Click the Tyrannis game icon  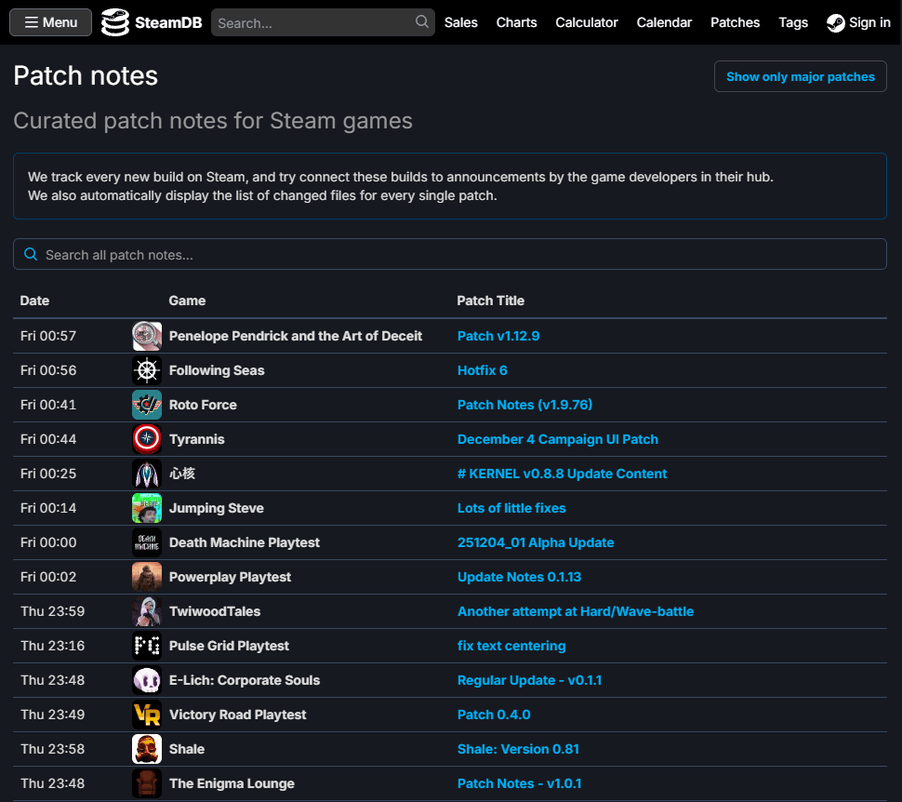(147, 440)
